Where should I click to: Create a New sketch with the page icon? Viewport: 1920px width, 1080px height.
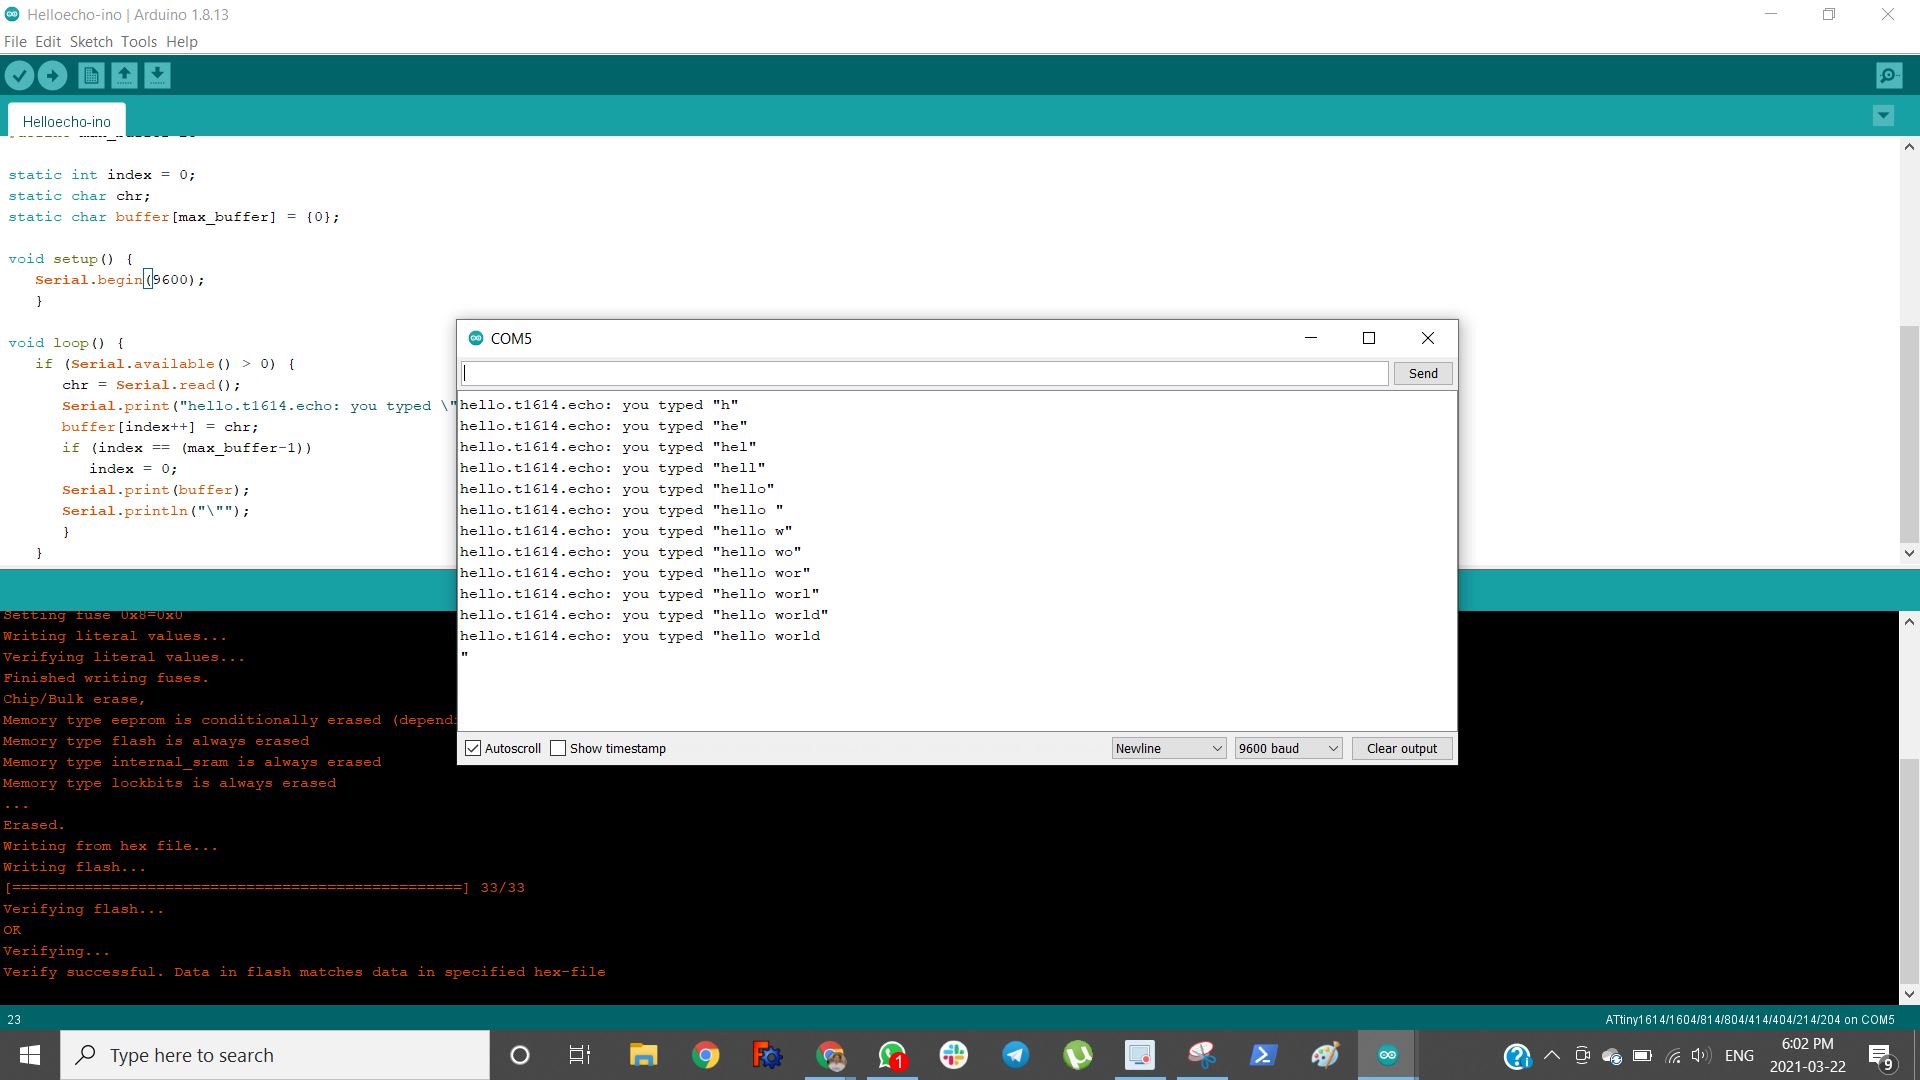coord(91,75)
